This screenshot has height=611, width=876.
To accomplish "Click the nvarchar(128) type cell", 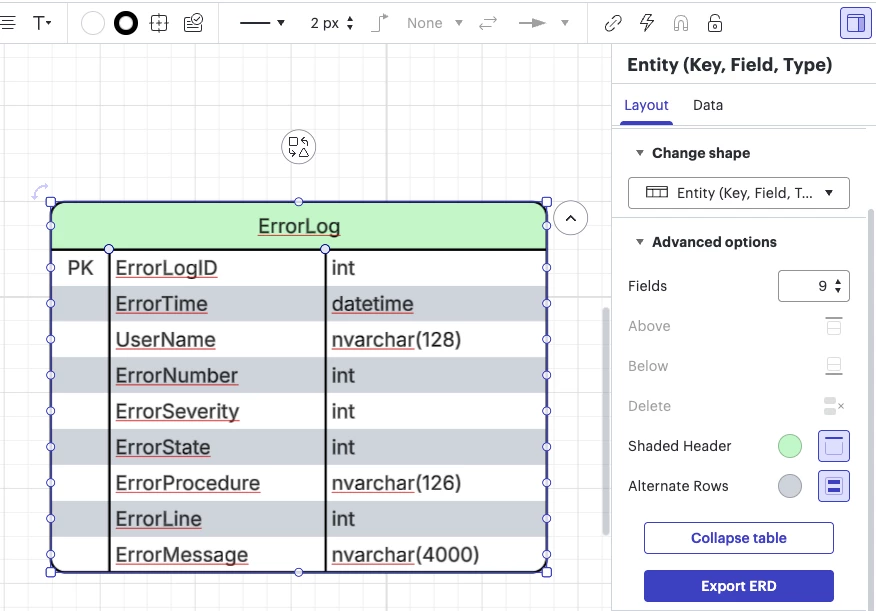I will 436,339.
